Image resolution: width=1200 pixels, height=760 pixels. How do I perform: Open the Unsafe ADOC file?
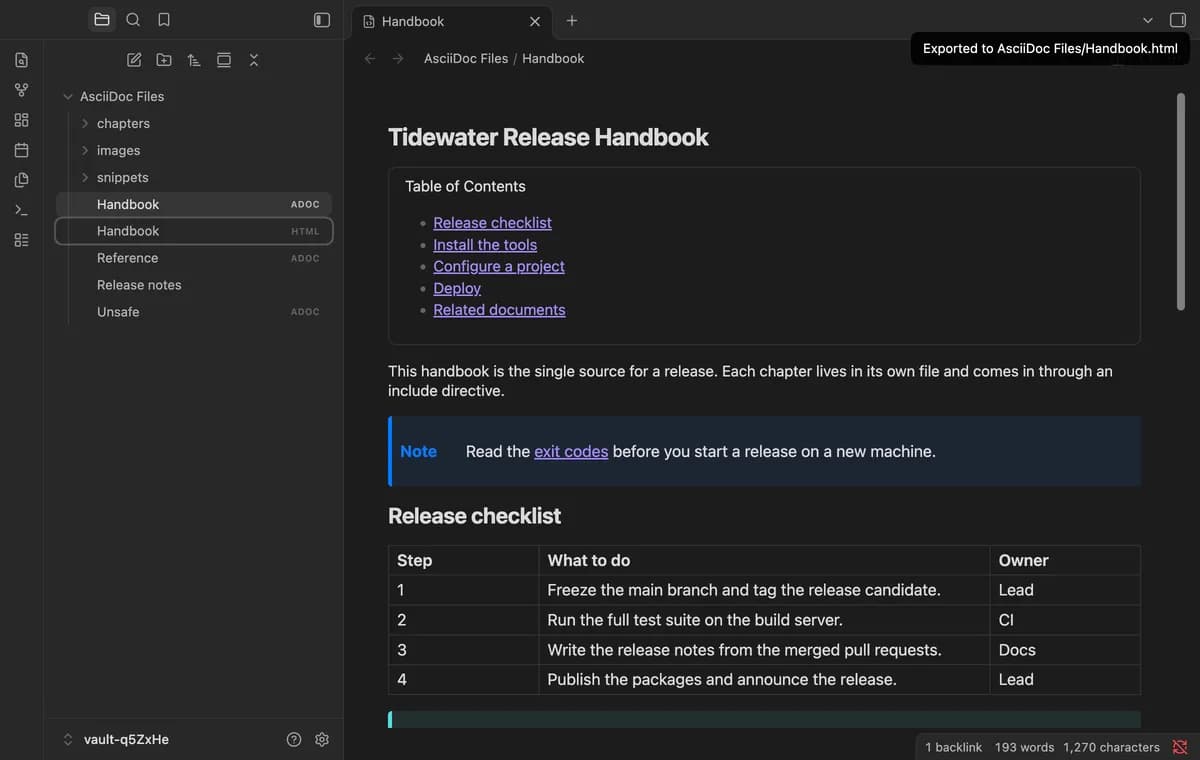(194, 312)
